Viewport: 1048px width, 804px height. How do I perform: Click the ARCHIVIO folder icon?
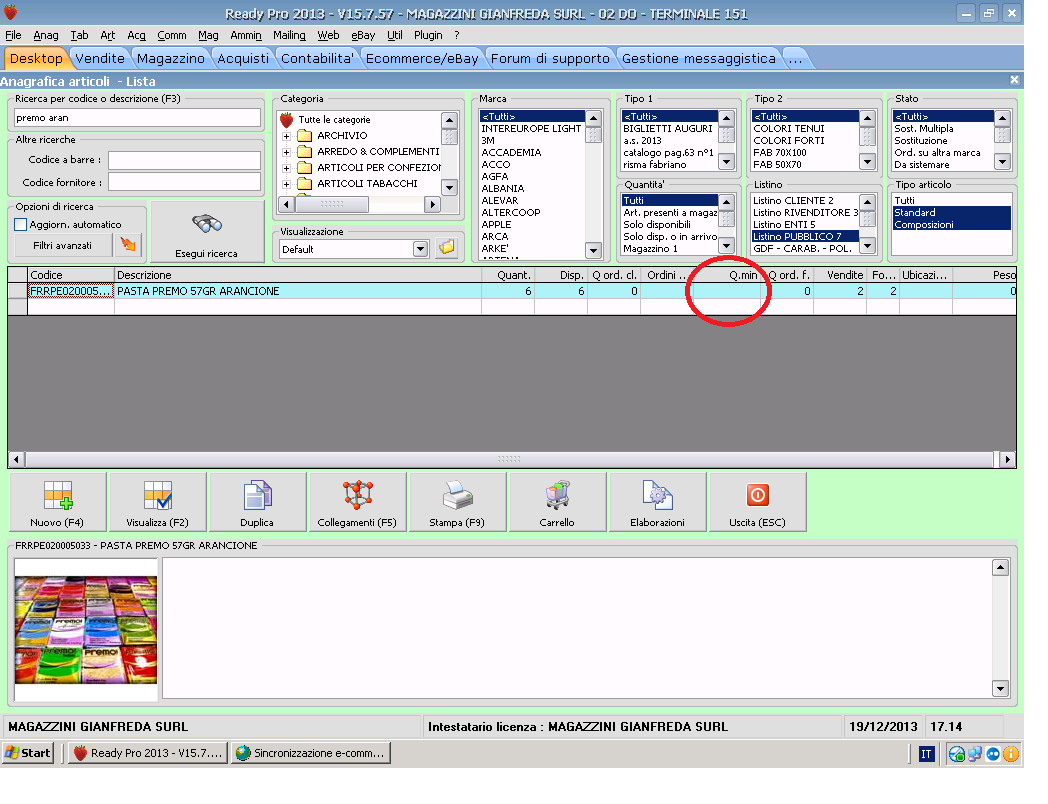pos(305,136)
